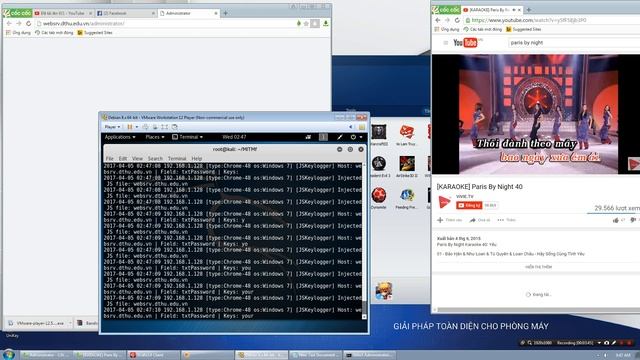
Task: Open Ứng dụng apps shortcut in left browser
Action: tap(18, 33)
